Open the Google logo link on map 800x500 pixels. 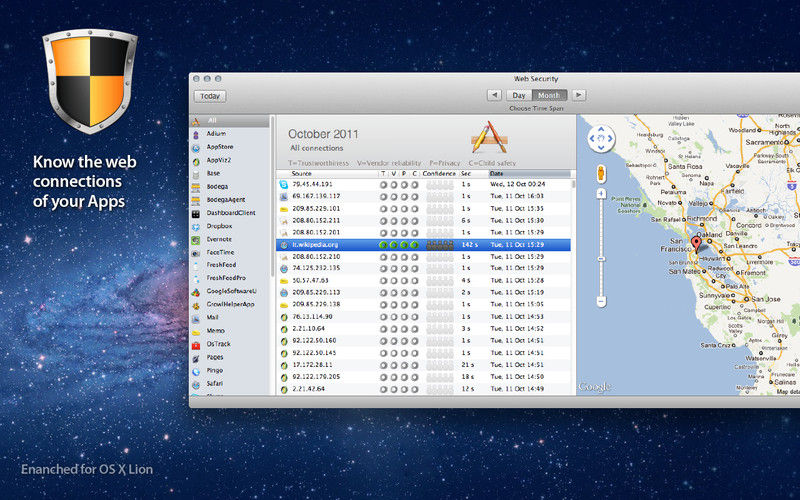click(x=595, y=387)
